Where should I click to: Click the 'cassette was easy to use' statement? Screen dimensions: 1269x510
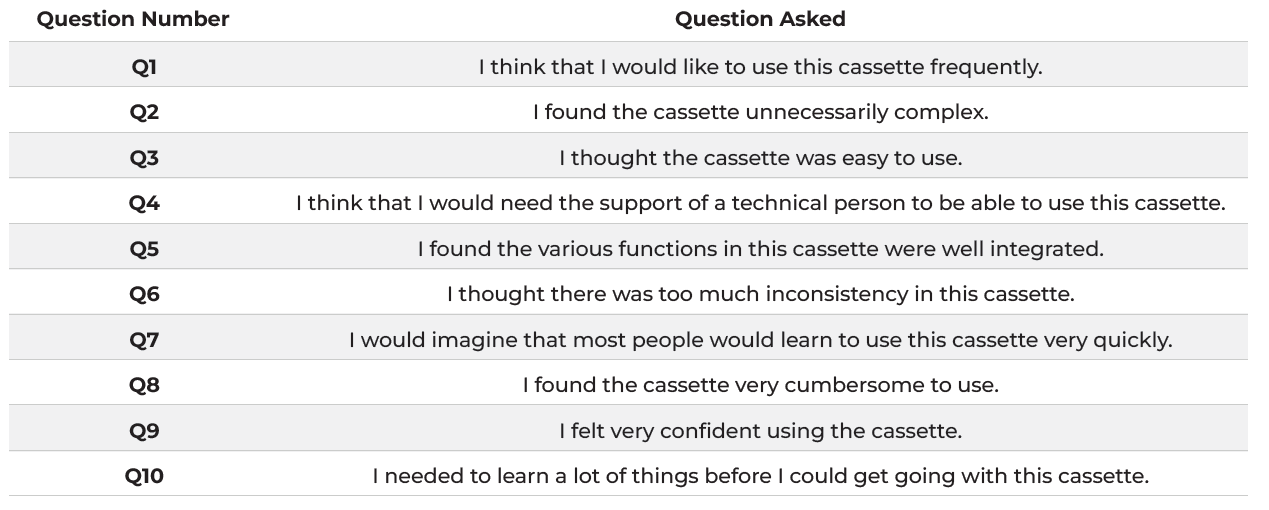[x=760, y=158]
